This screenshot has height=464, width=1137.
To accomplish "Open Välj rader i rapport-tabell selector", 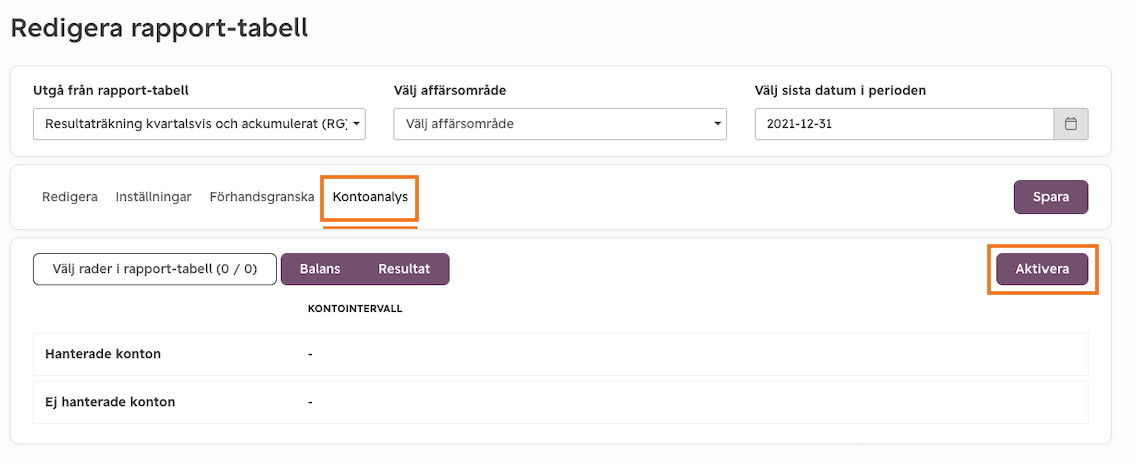I will click(x=155, y=269).
